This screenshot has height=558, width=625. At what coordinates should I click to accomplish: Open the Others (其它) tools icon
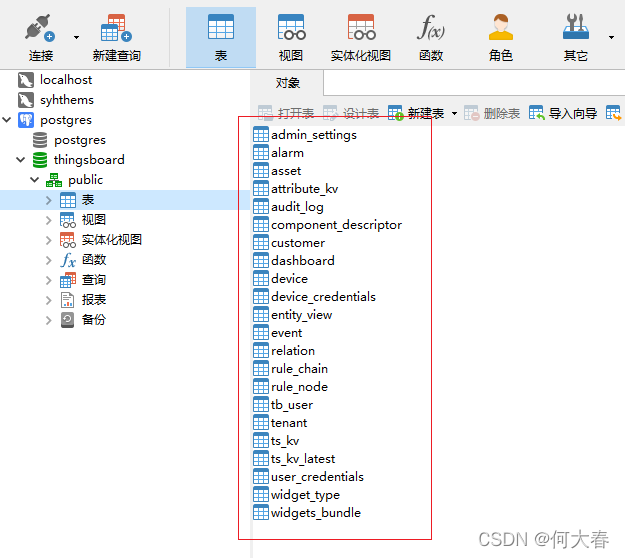pos(576,27)
